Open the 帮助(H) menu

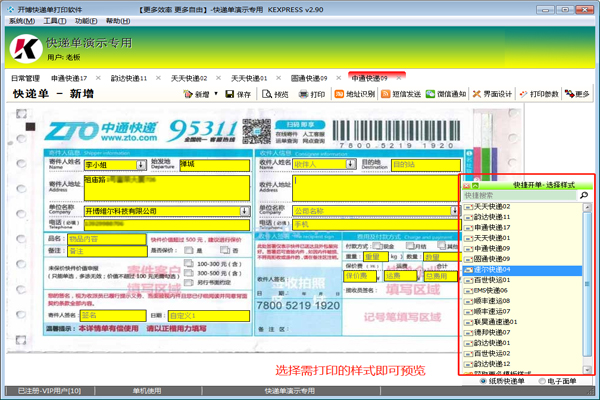tap(118, 21)
